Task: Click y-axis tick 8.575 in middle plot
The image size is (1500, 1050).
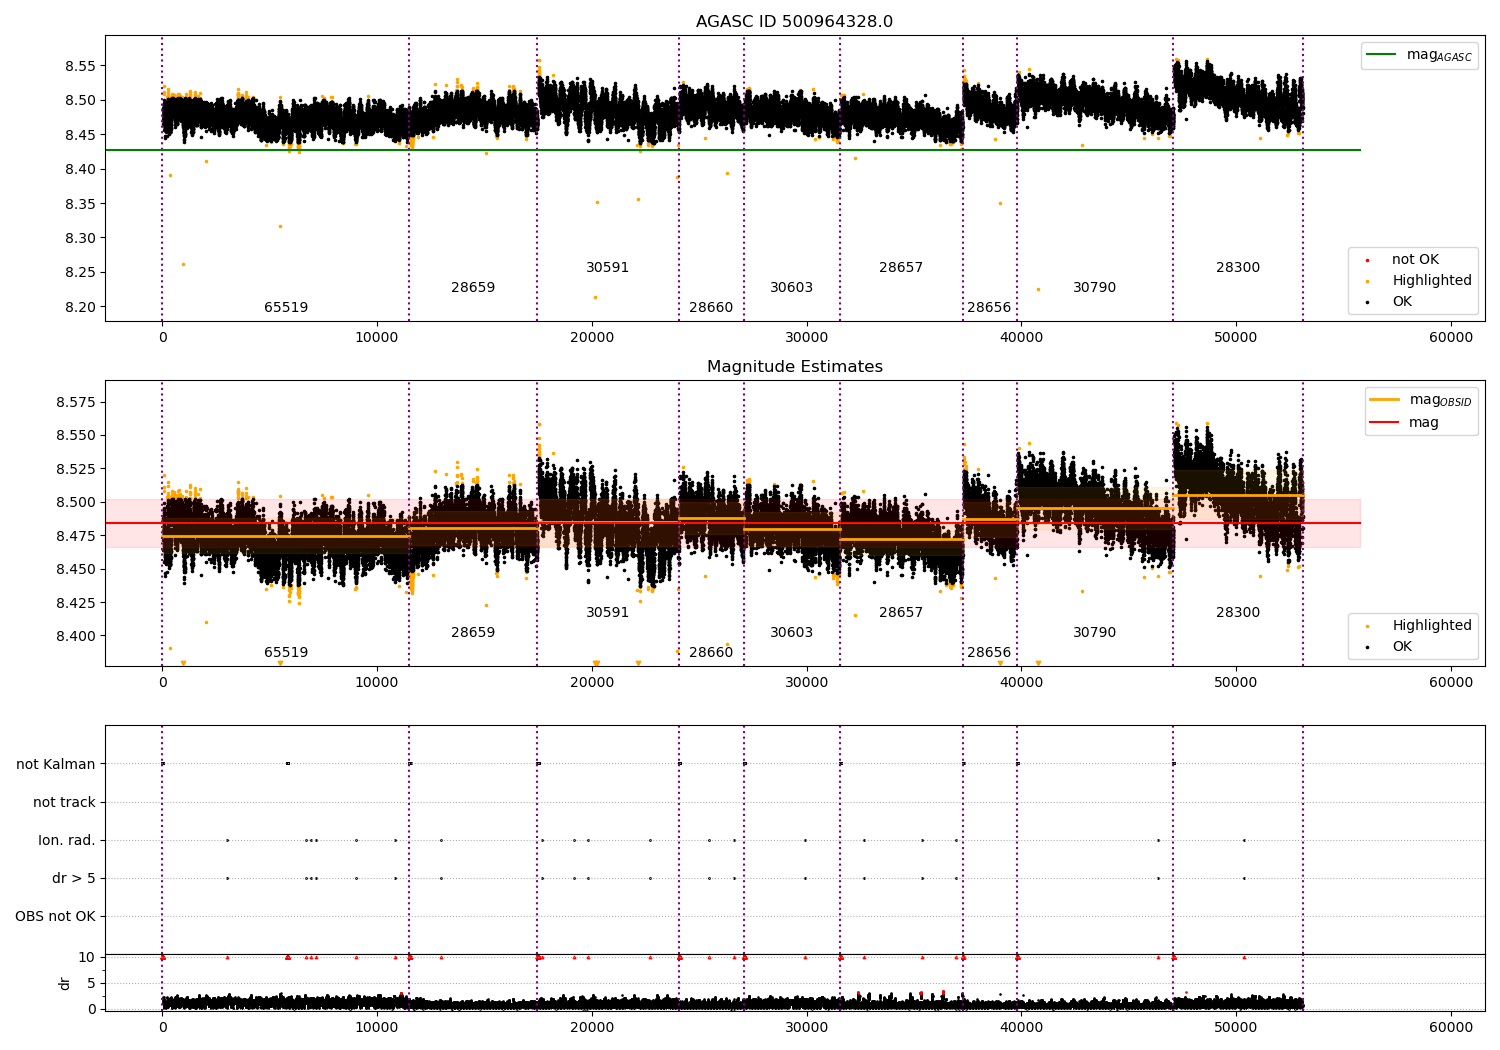Action: [75, 403]
